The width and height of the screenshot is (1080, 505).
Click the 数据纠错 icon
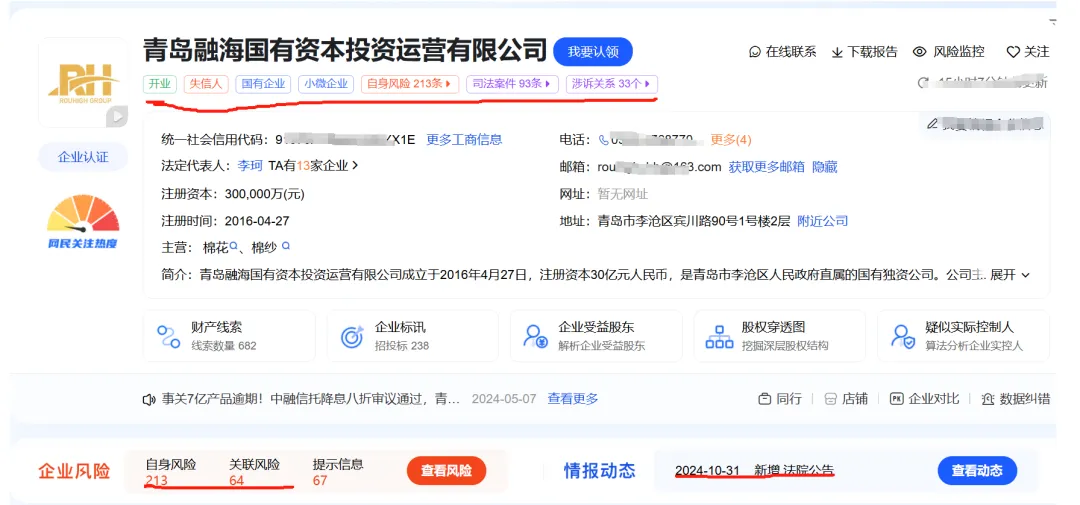tap(988, 399)
